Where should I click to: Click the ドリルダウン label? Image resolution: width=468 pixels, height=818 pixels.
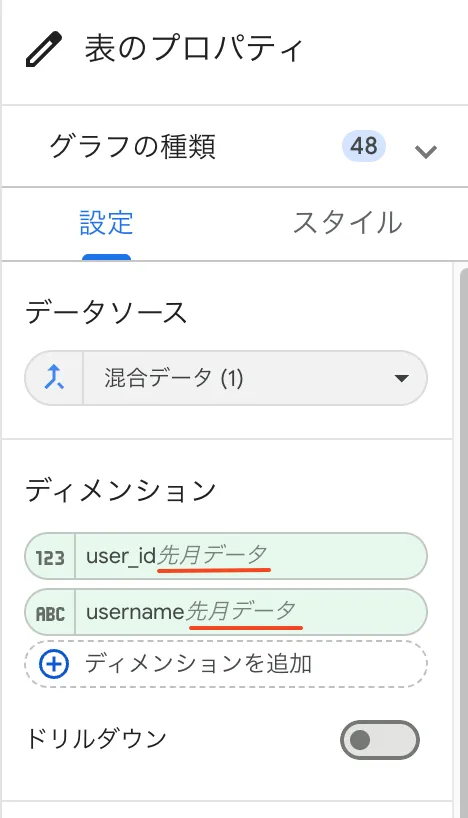[96, 739]
